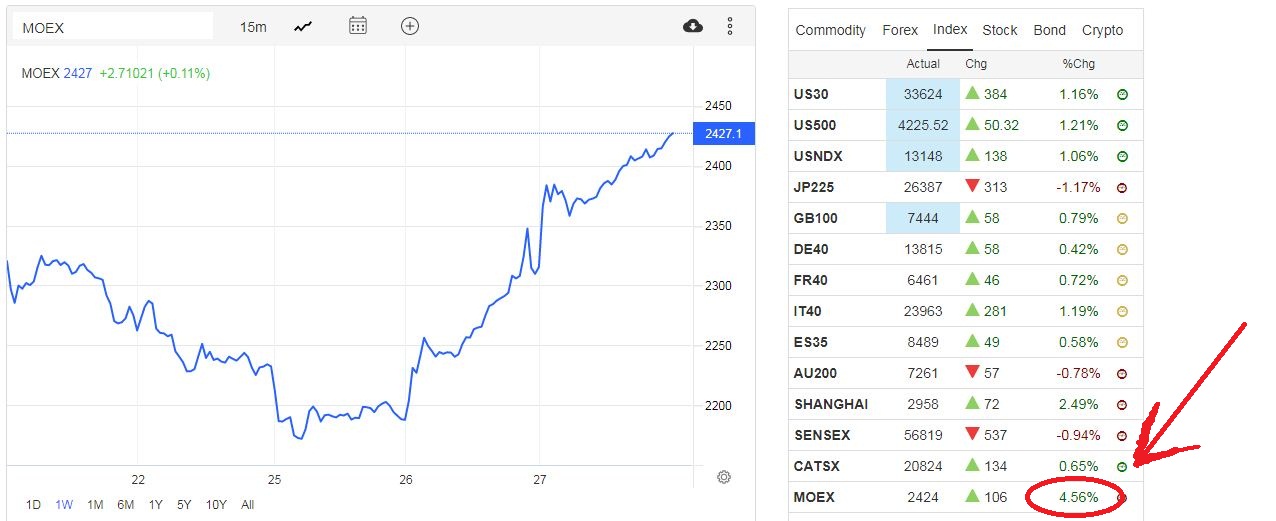Click the US30 green status indicator icon
1276x521 pixels.
(1122, 94)
